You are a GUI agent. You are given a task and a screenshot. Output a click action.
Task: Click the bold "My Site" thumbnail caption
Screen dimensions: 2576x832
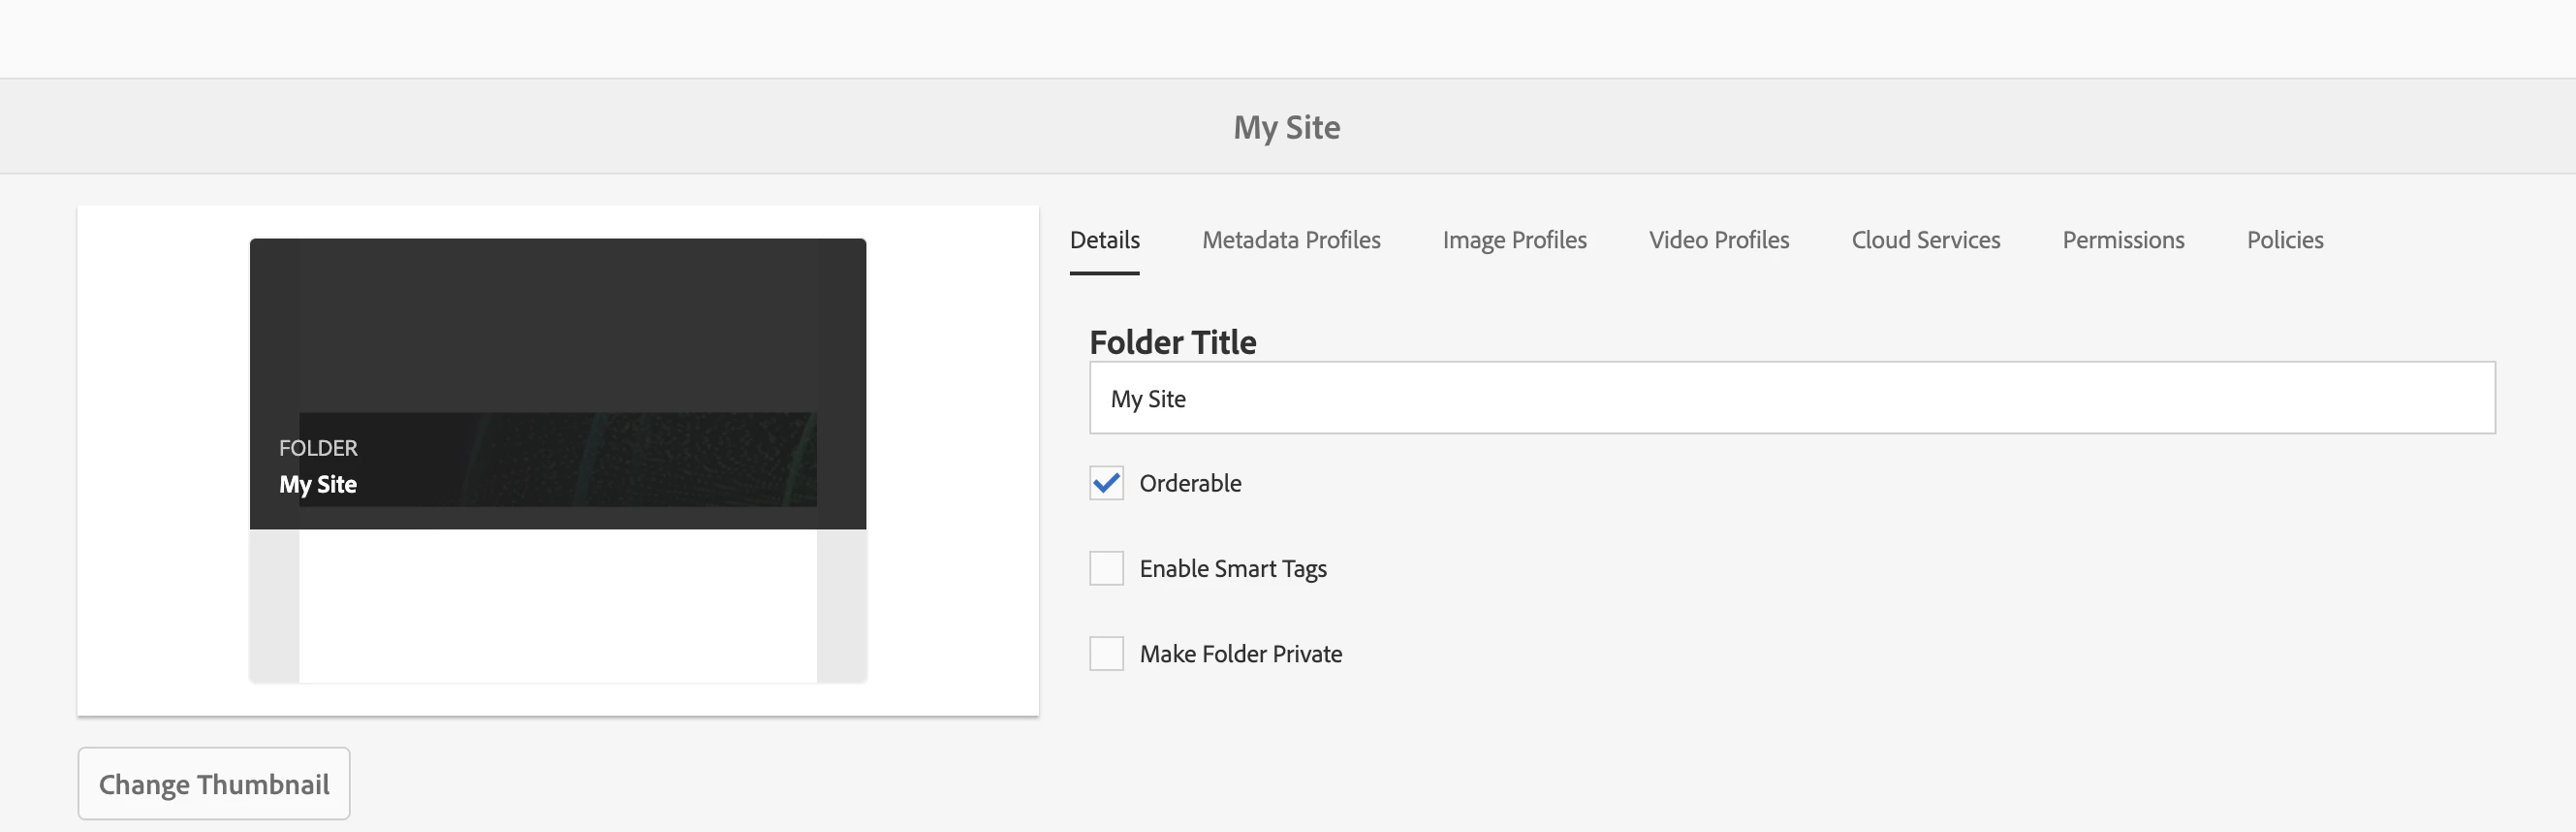[318, 485]
